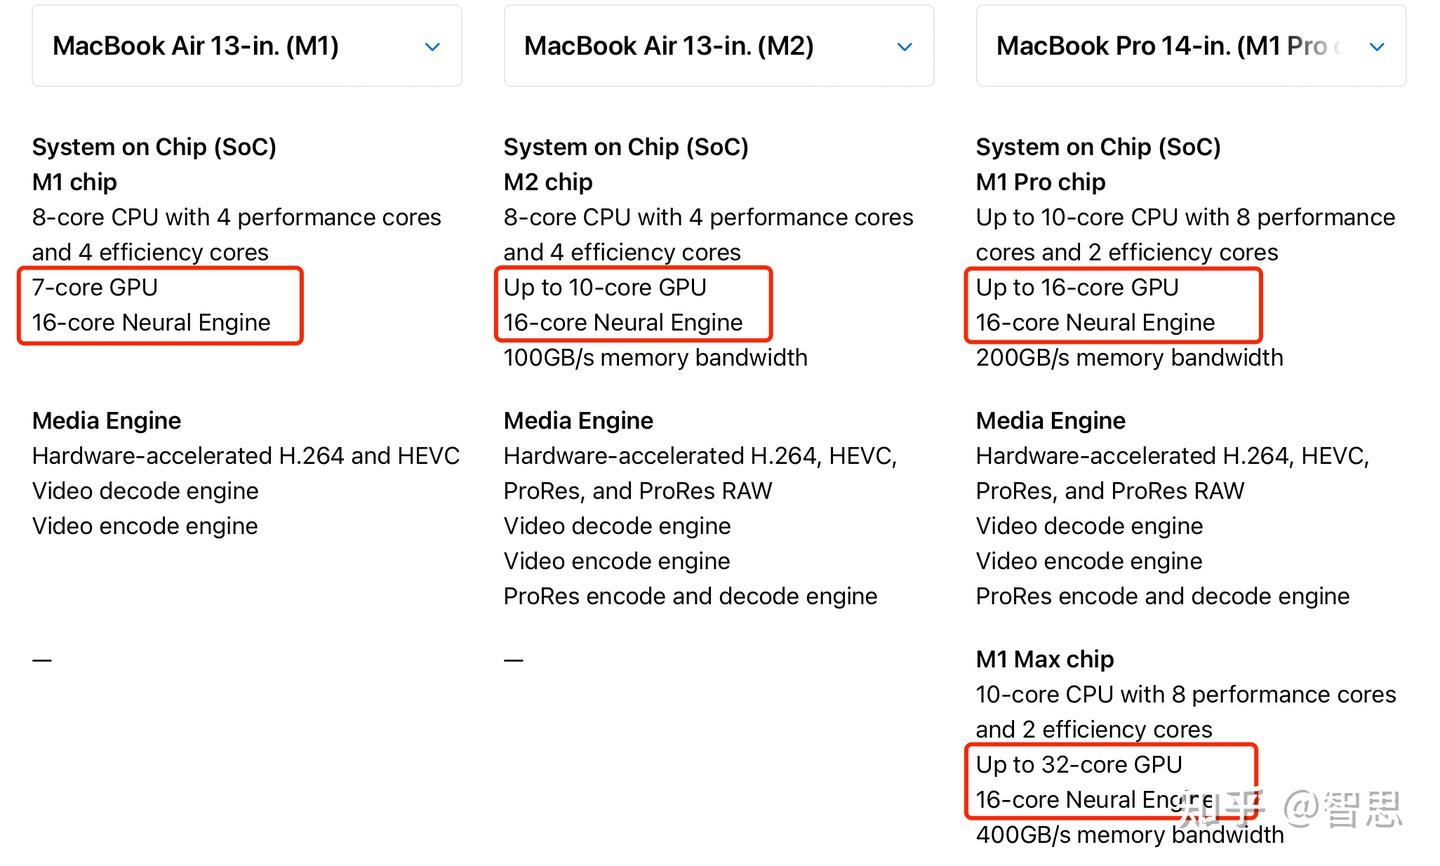Click the dash placeholder below the M1 column
This screenshot has width=1440, height=866.
[41, 659]
